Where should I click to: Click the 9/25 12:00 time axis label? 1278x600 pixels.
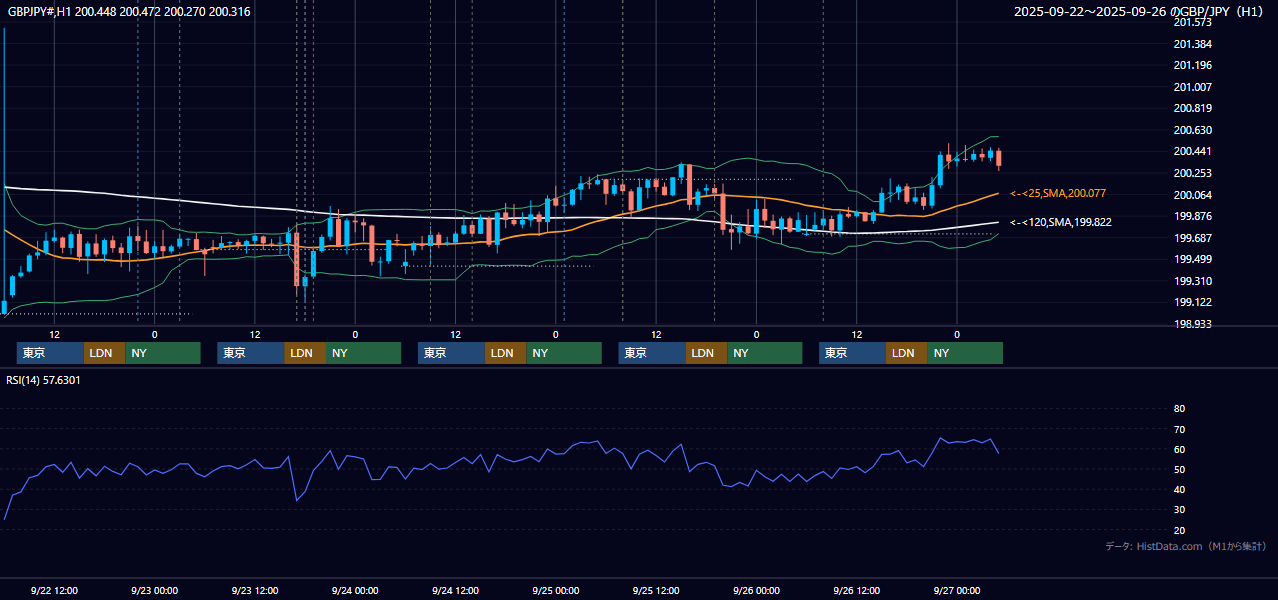tap(656, 590)
